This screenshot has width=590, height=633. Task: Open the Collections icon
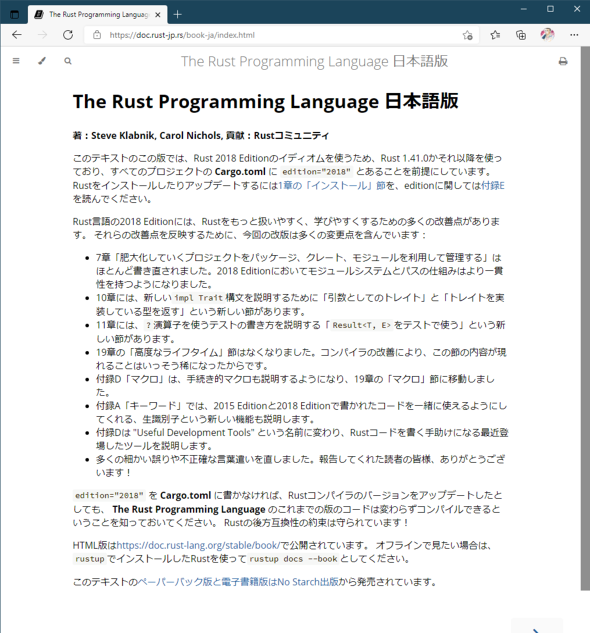click(x=521, y=35)
